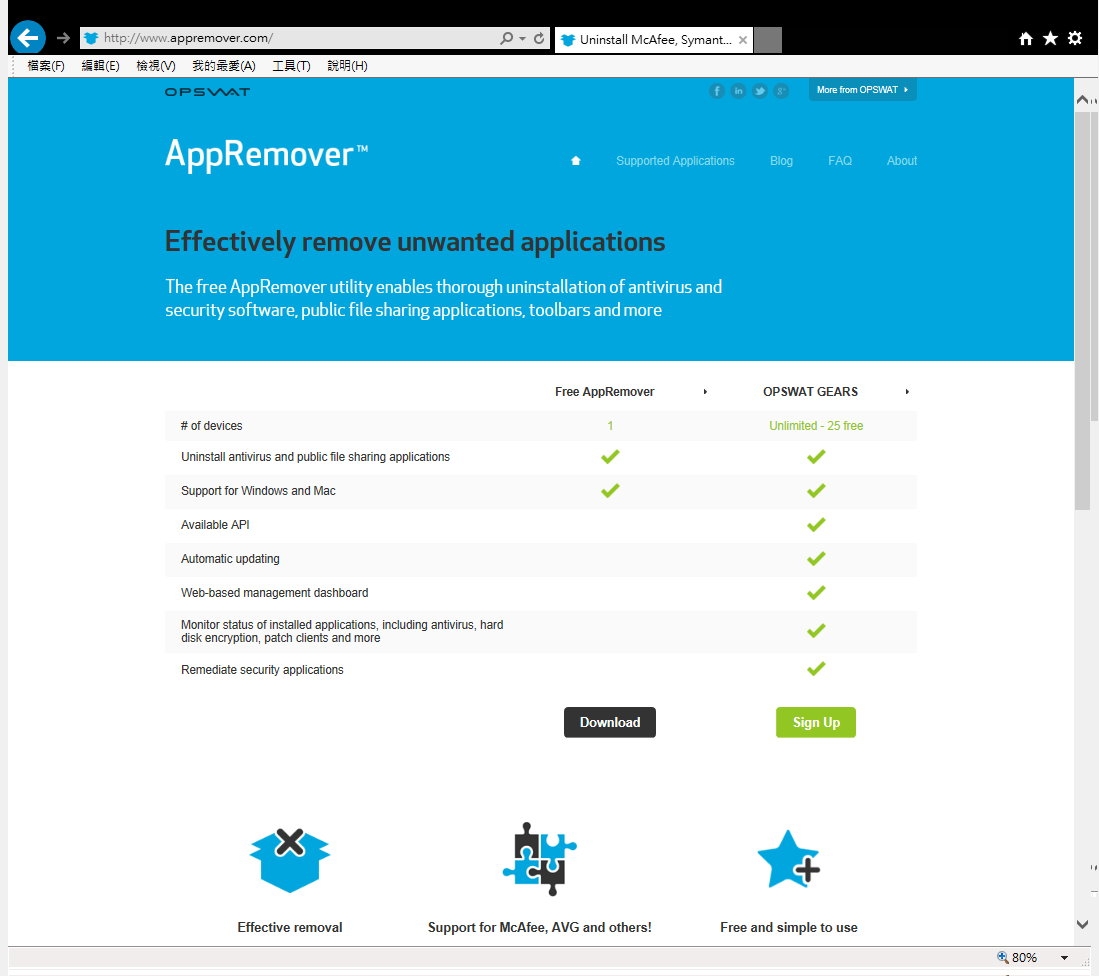Screen dimensions: 1099x976
Task: Click the vertical scrollbar thumb
Action: 1083,310
